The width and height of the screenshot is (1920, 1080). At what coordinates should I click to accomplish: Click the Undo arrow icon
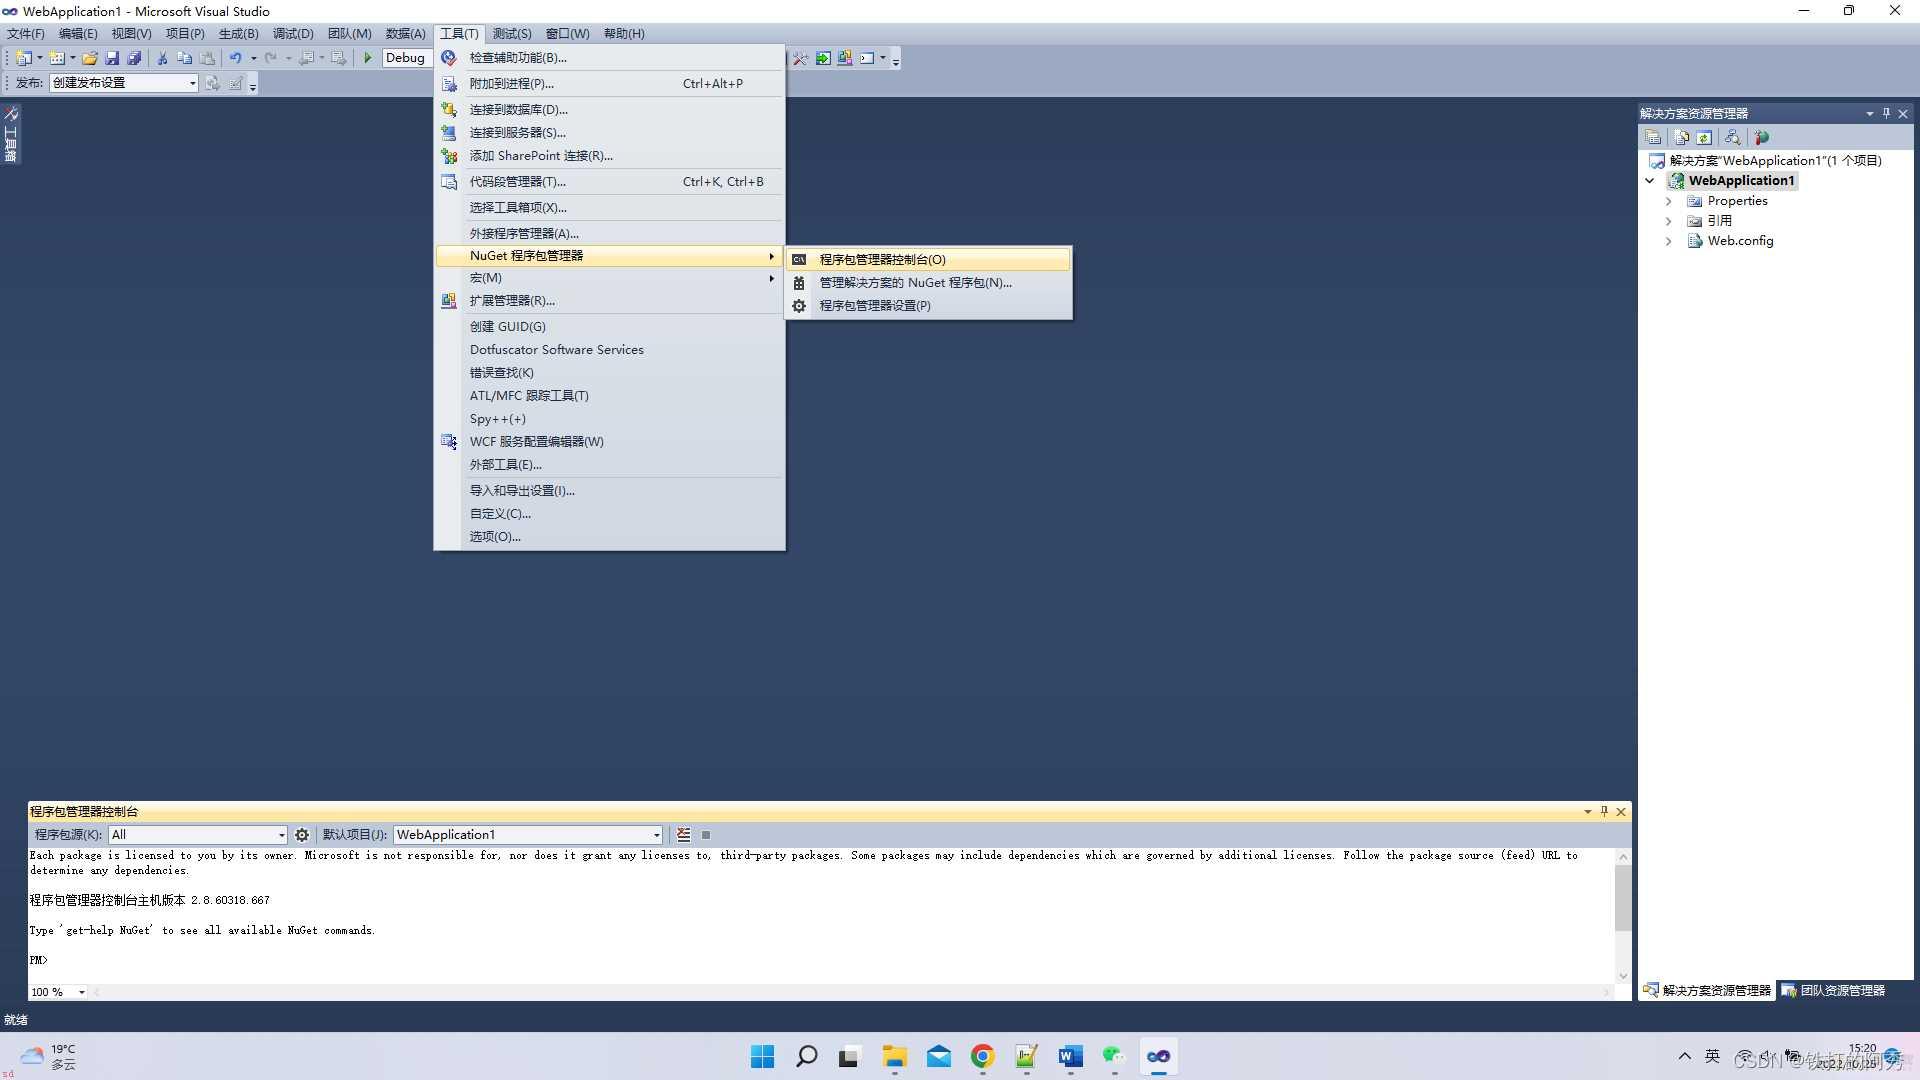click(x=235, y=58)
